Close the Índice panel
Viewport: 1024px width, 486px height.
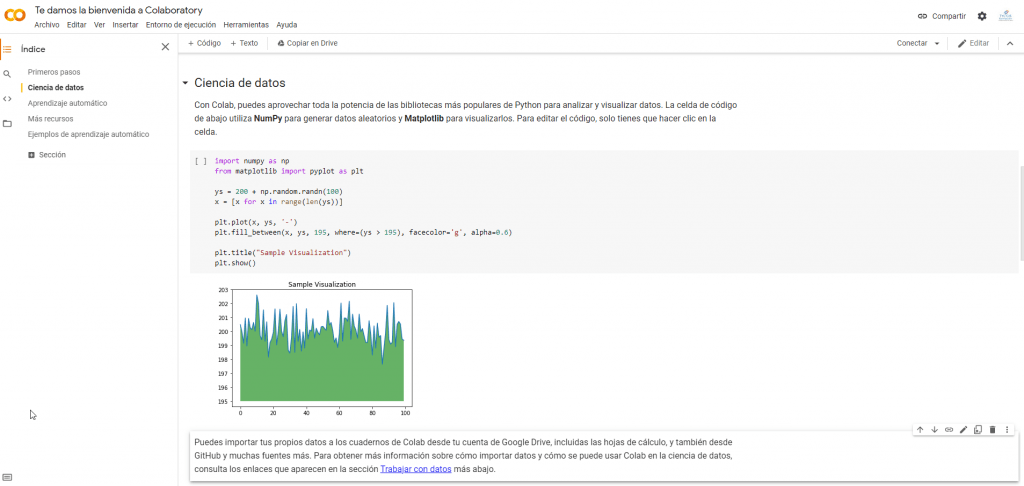(x=165, y=47)
